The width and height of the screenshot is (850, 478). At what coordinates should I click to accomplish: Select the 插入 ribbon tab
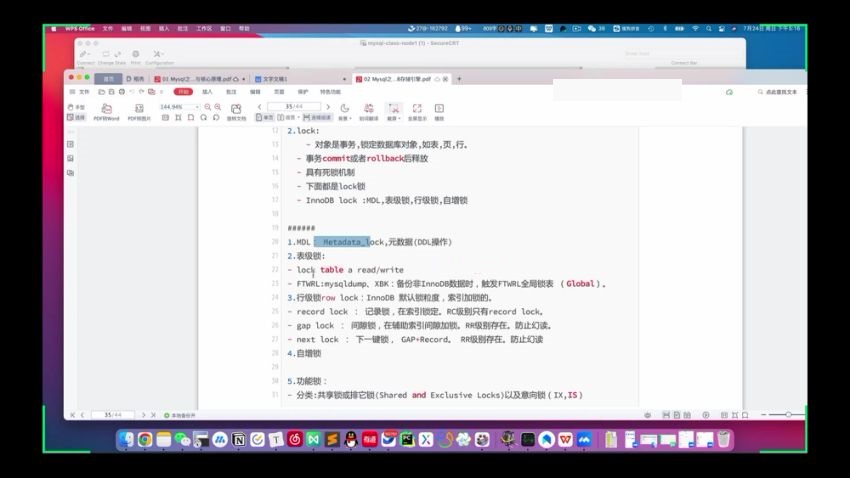click(207, 92)
